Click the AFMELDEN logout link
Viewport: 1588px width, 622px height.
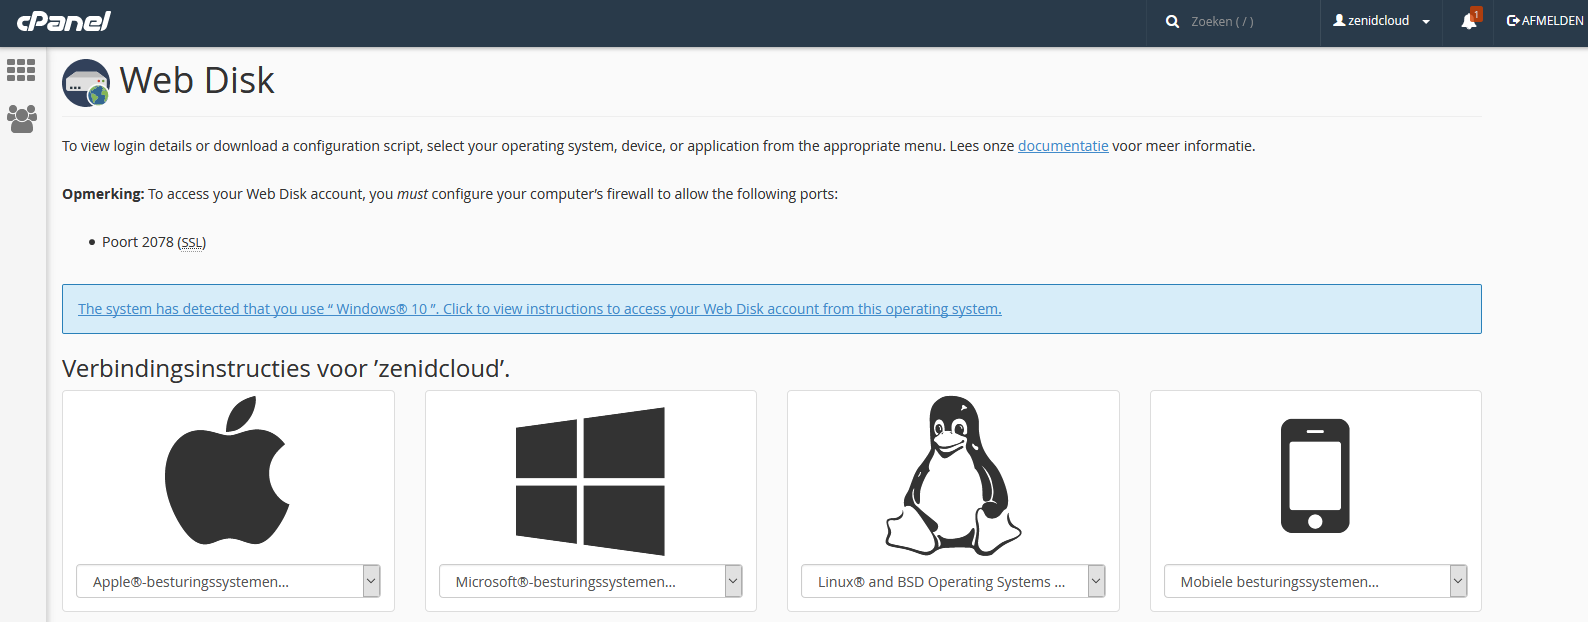click(1545, 21)
